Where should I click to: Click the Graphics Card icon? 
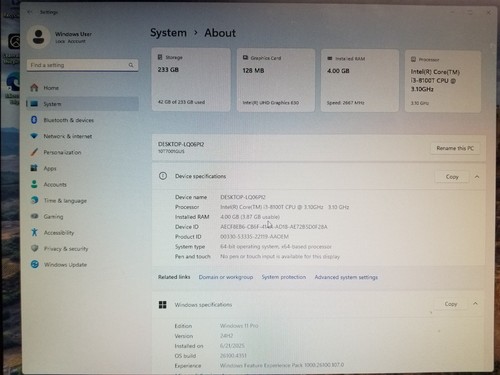click(245, 58)
